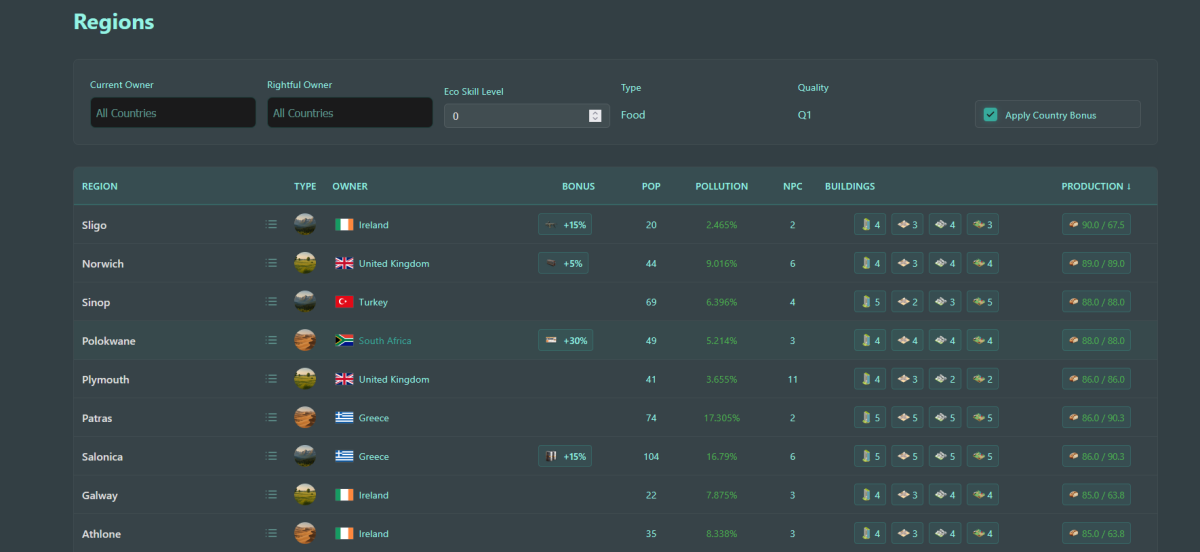Click the +15% bonus badge in Sligo row
This screenshot has width=1200, height=552.
point(565,225)
